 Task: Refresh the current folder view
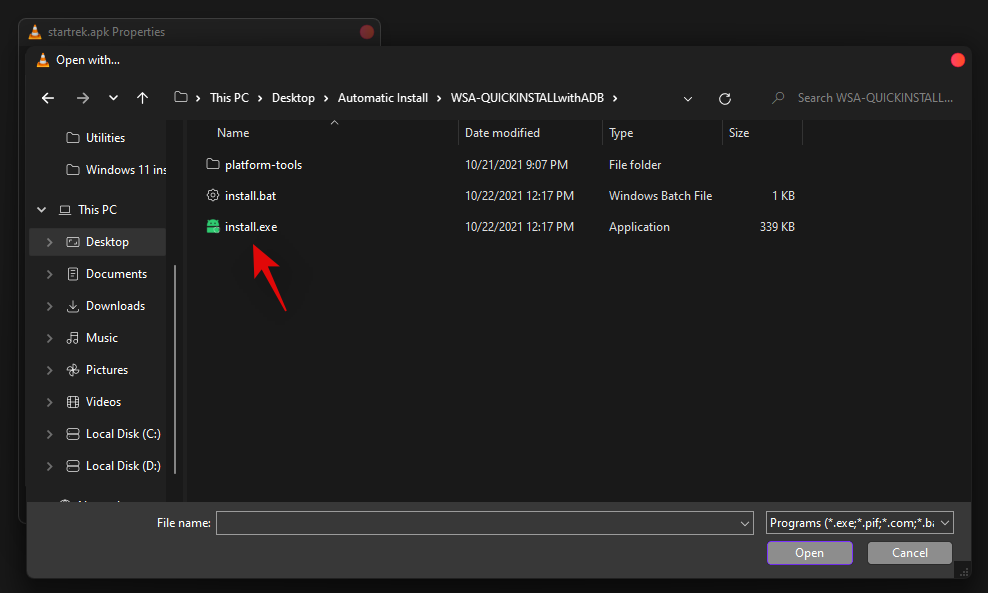point(725,98)
